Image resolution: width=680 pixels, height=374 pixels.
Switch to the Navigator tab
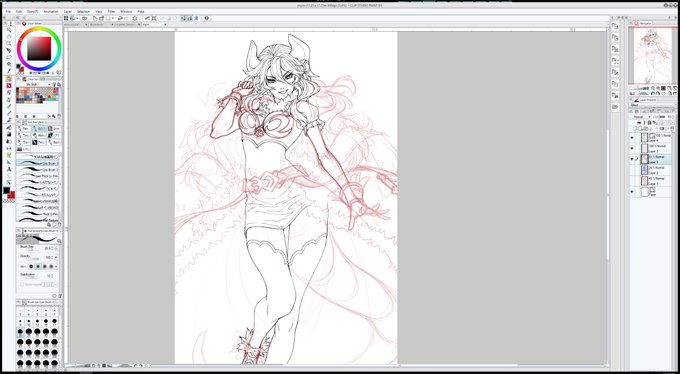pyautogui.click(x=644, y=23)
